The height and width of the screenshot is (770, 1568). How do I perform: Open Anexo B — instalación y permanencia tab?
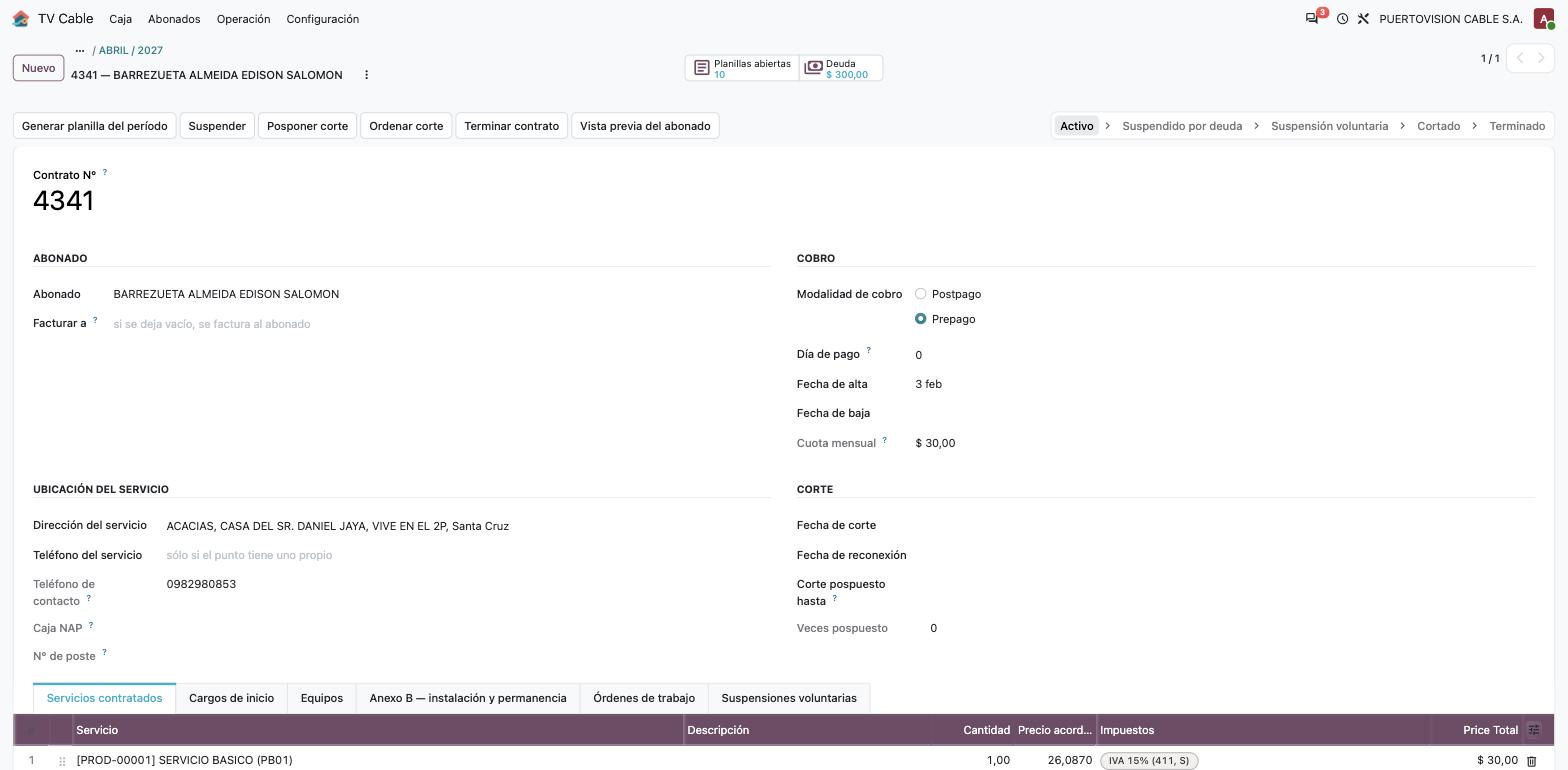click(468, 698)
